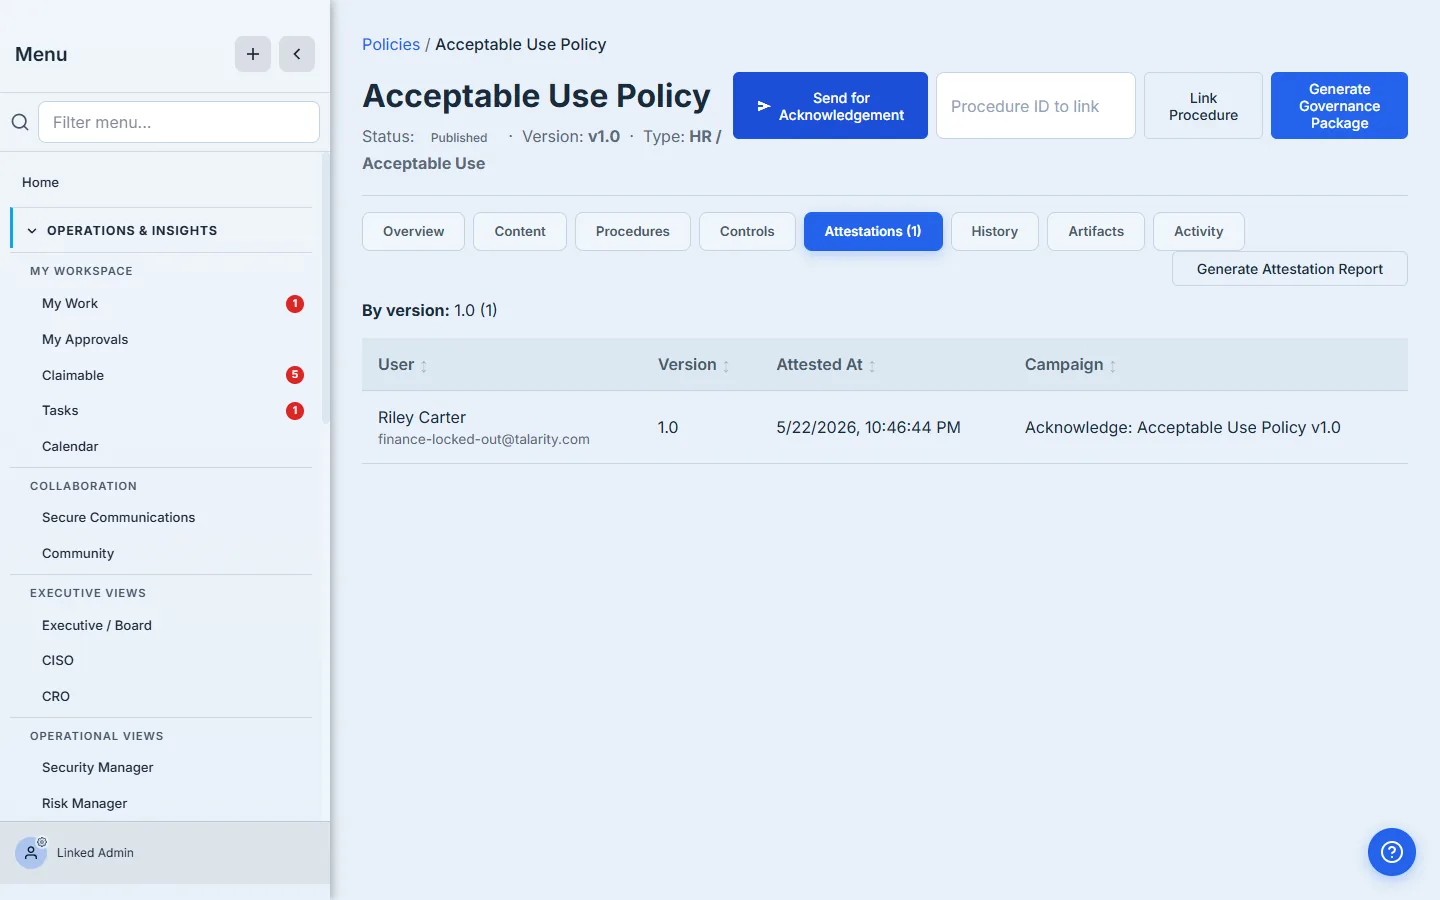Collapse the sidebar with the chevron button
Screen dimensions: 1440x900
[297, 54]
